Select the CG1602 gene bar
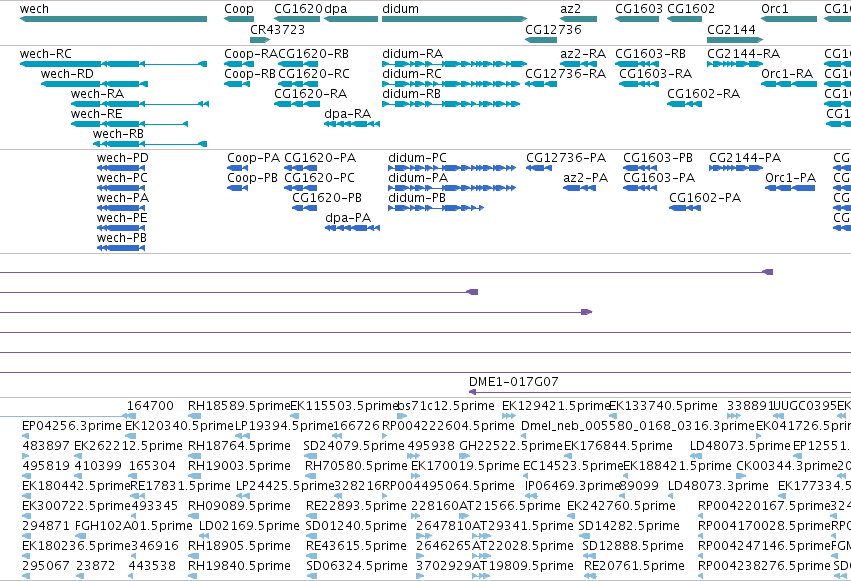 pyautogui.click(x=684, y=19)
